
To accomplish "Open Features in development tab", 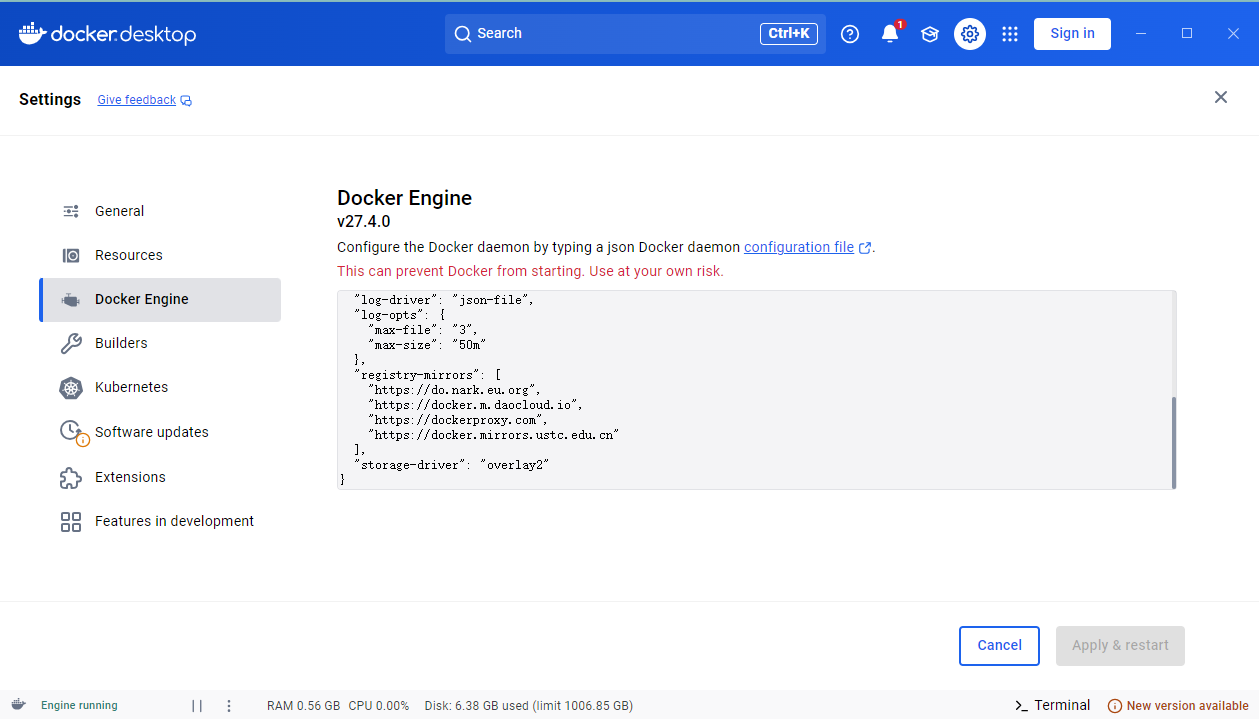I will 160,521.
